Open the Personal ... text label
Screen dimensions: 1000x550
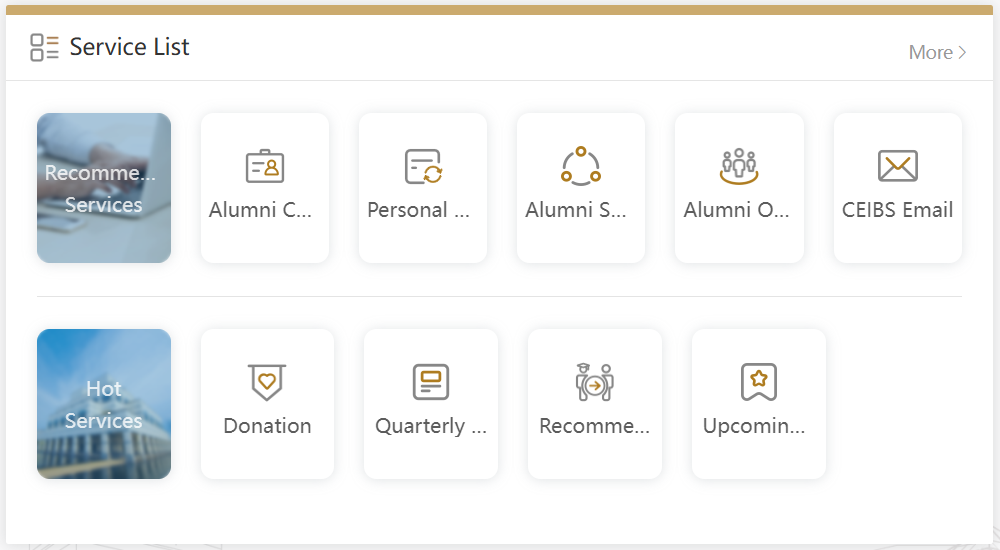coord(418,210)
